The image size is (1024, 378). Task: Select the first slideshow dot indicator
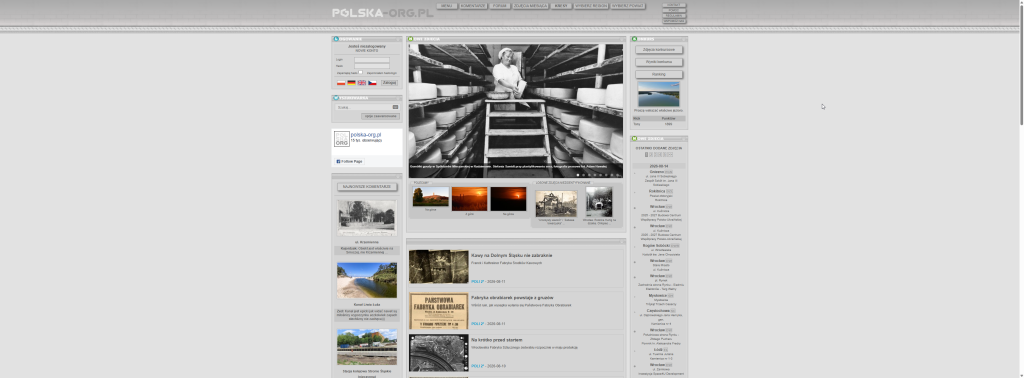578,175
